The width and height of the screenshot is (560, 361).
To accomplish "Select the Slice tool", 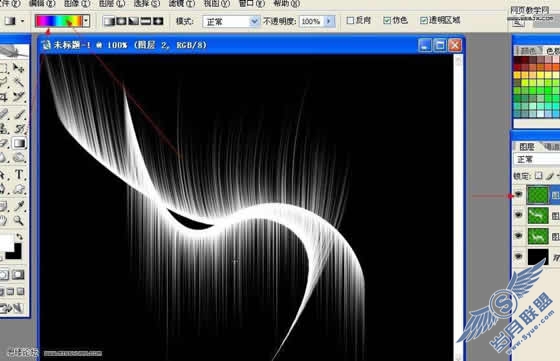I will (19, 97).
